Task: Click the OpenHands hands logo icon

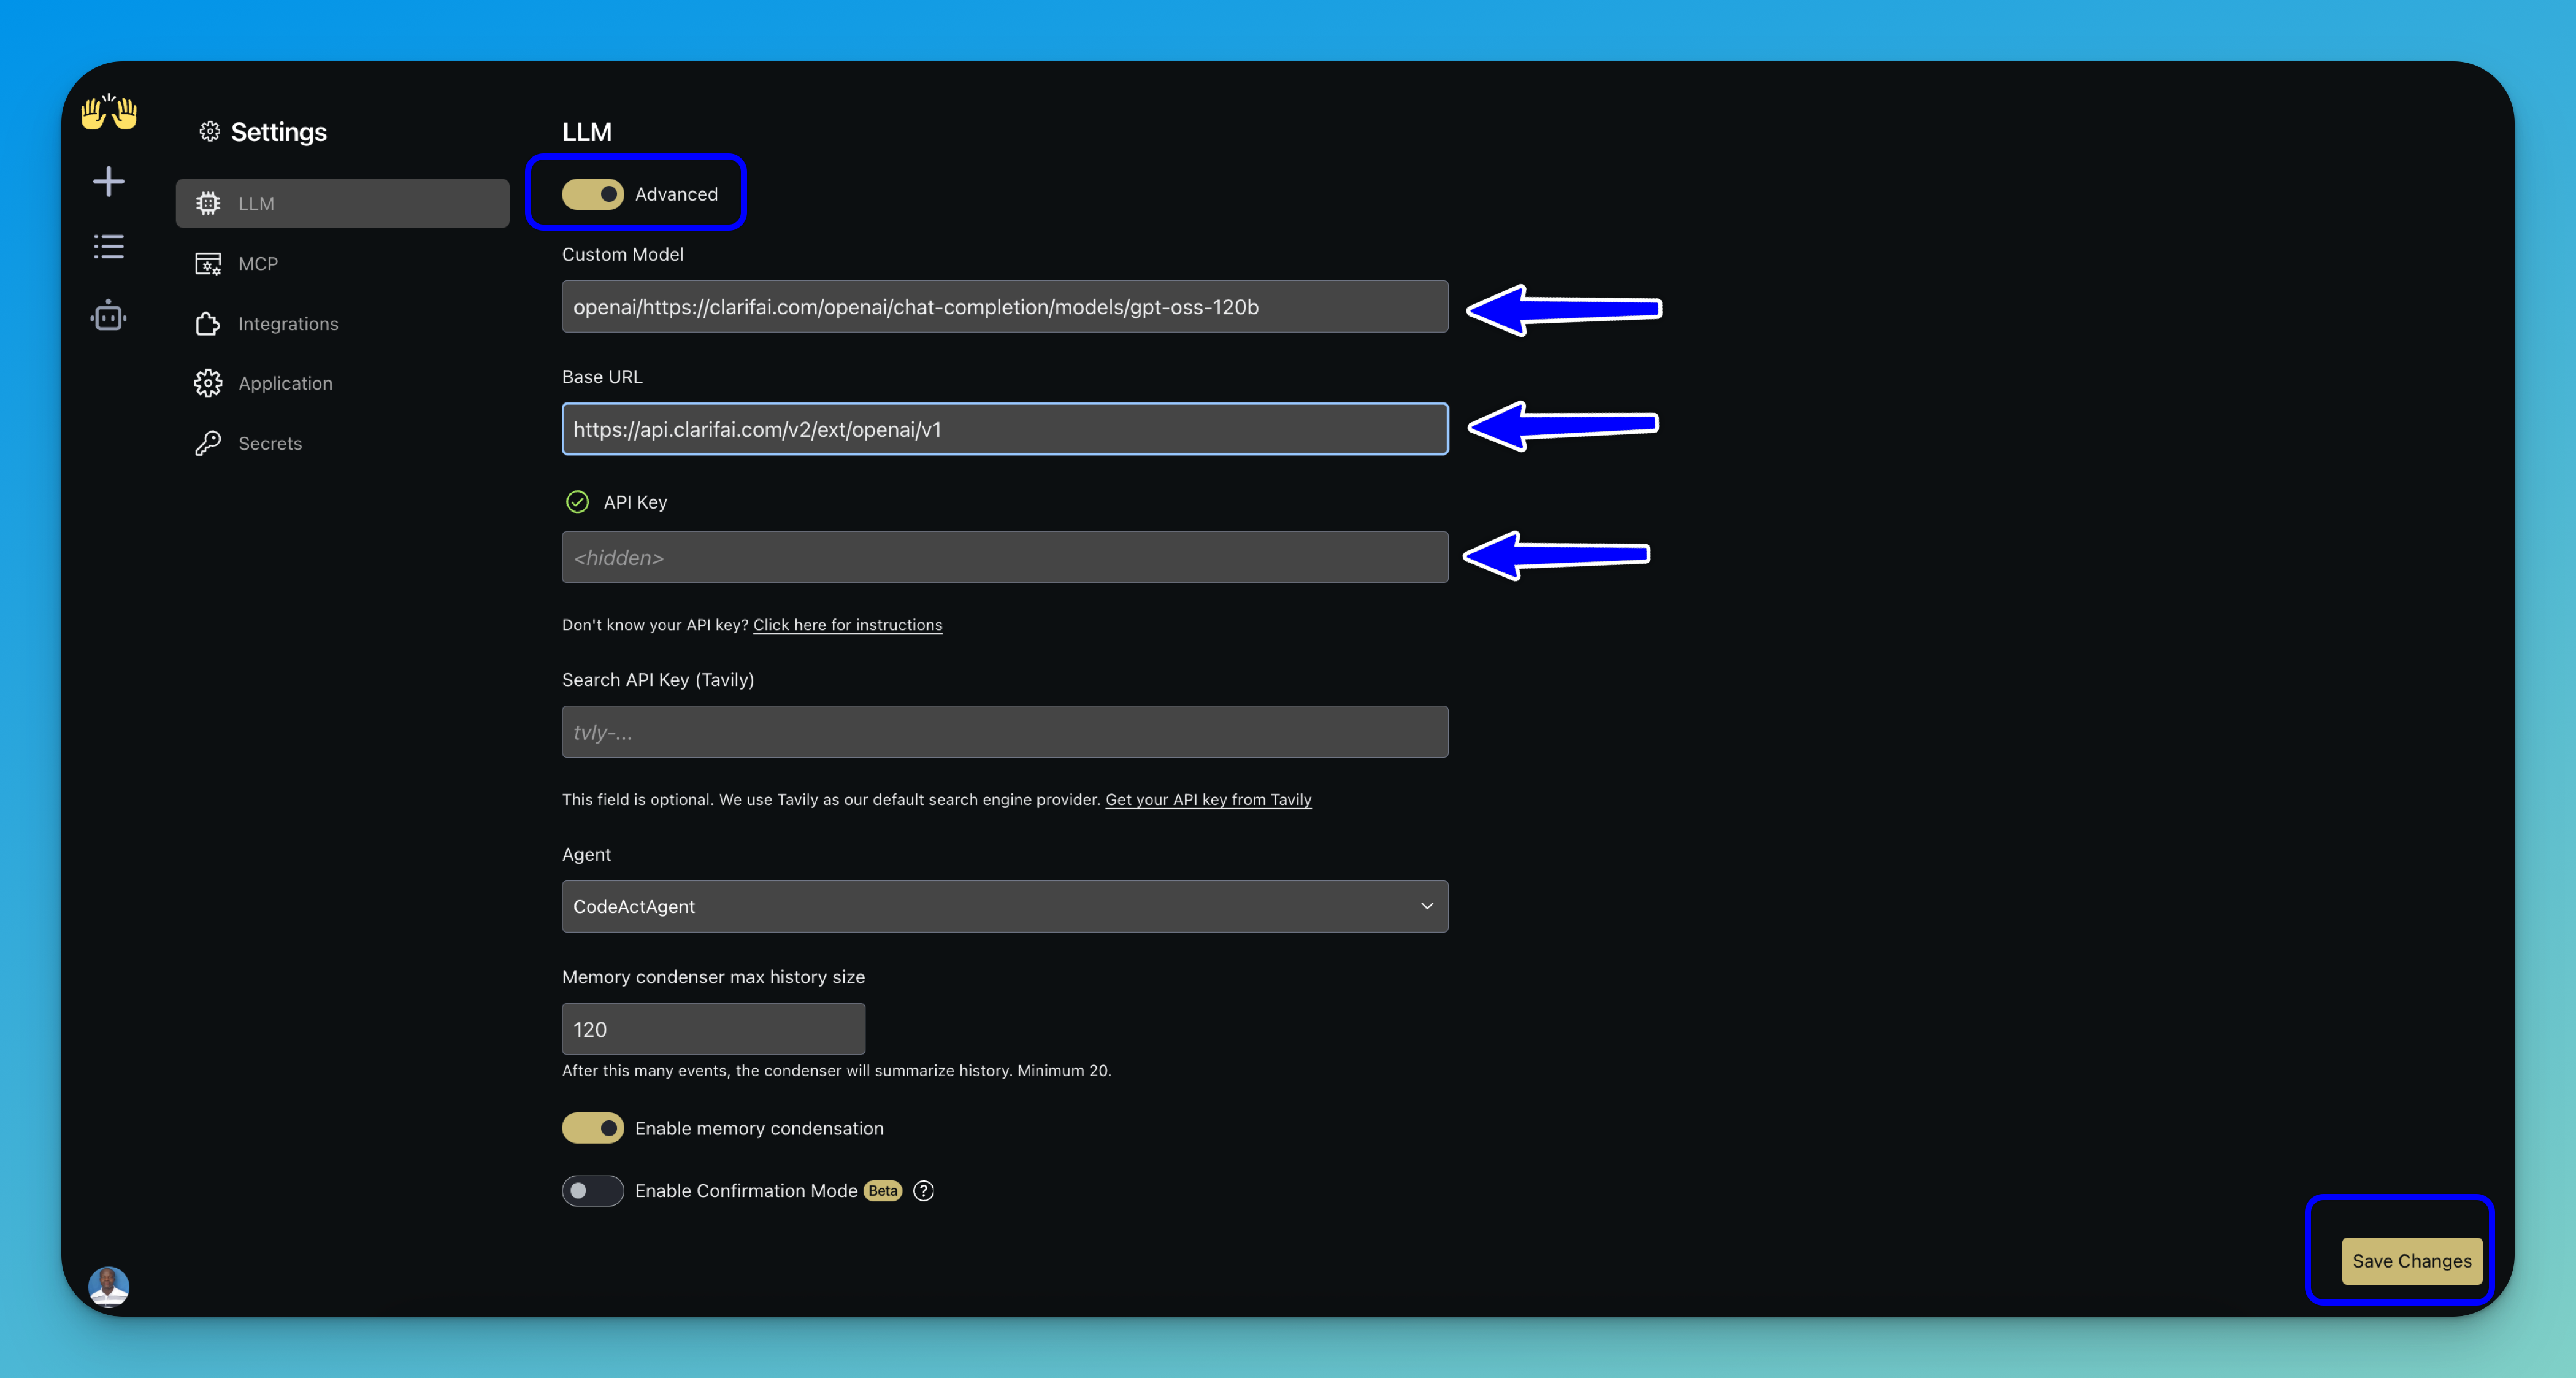Action: tap(109, 112)
